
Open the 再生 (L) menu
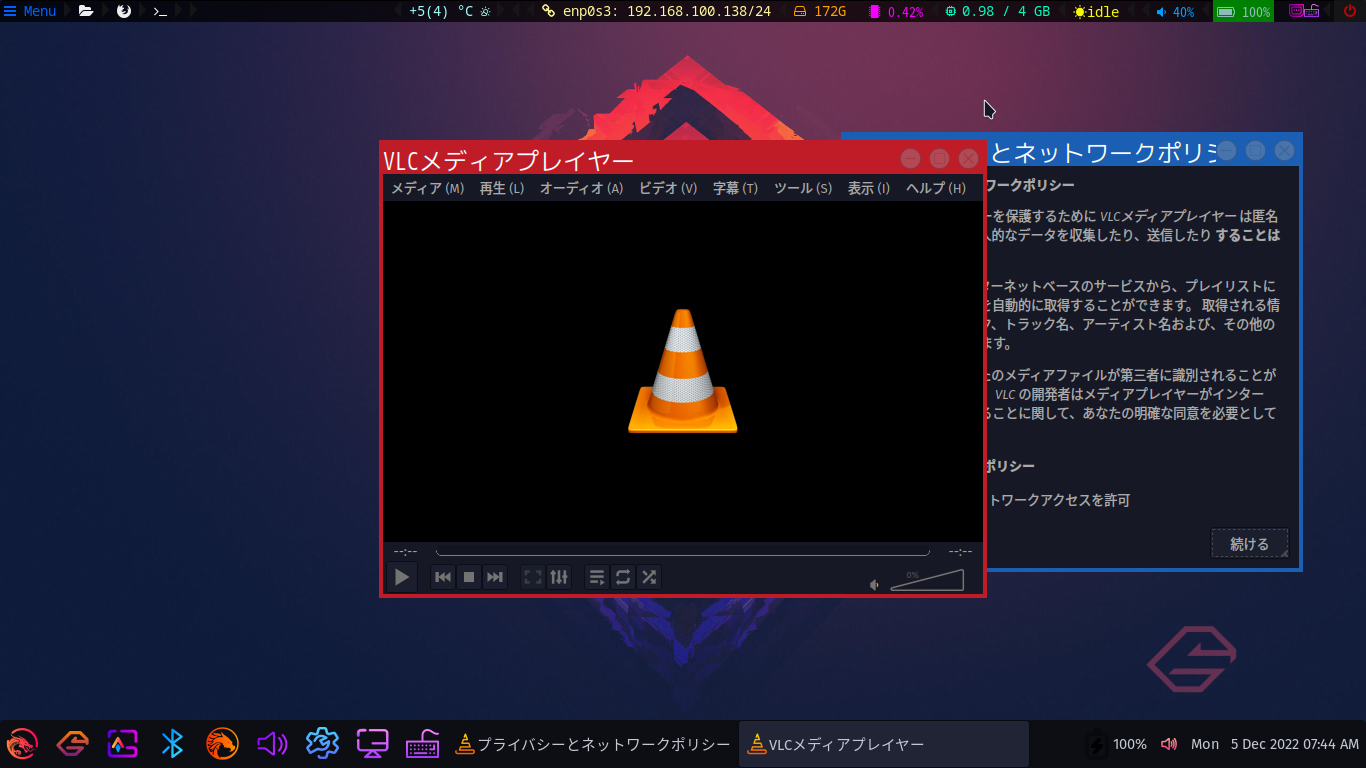(502, 188)
